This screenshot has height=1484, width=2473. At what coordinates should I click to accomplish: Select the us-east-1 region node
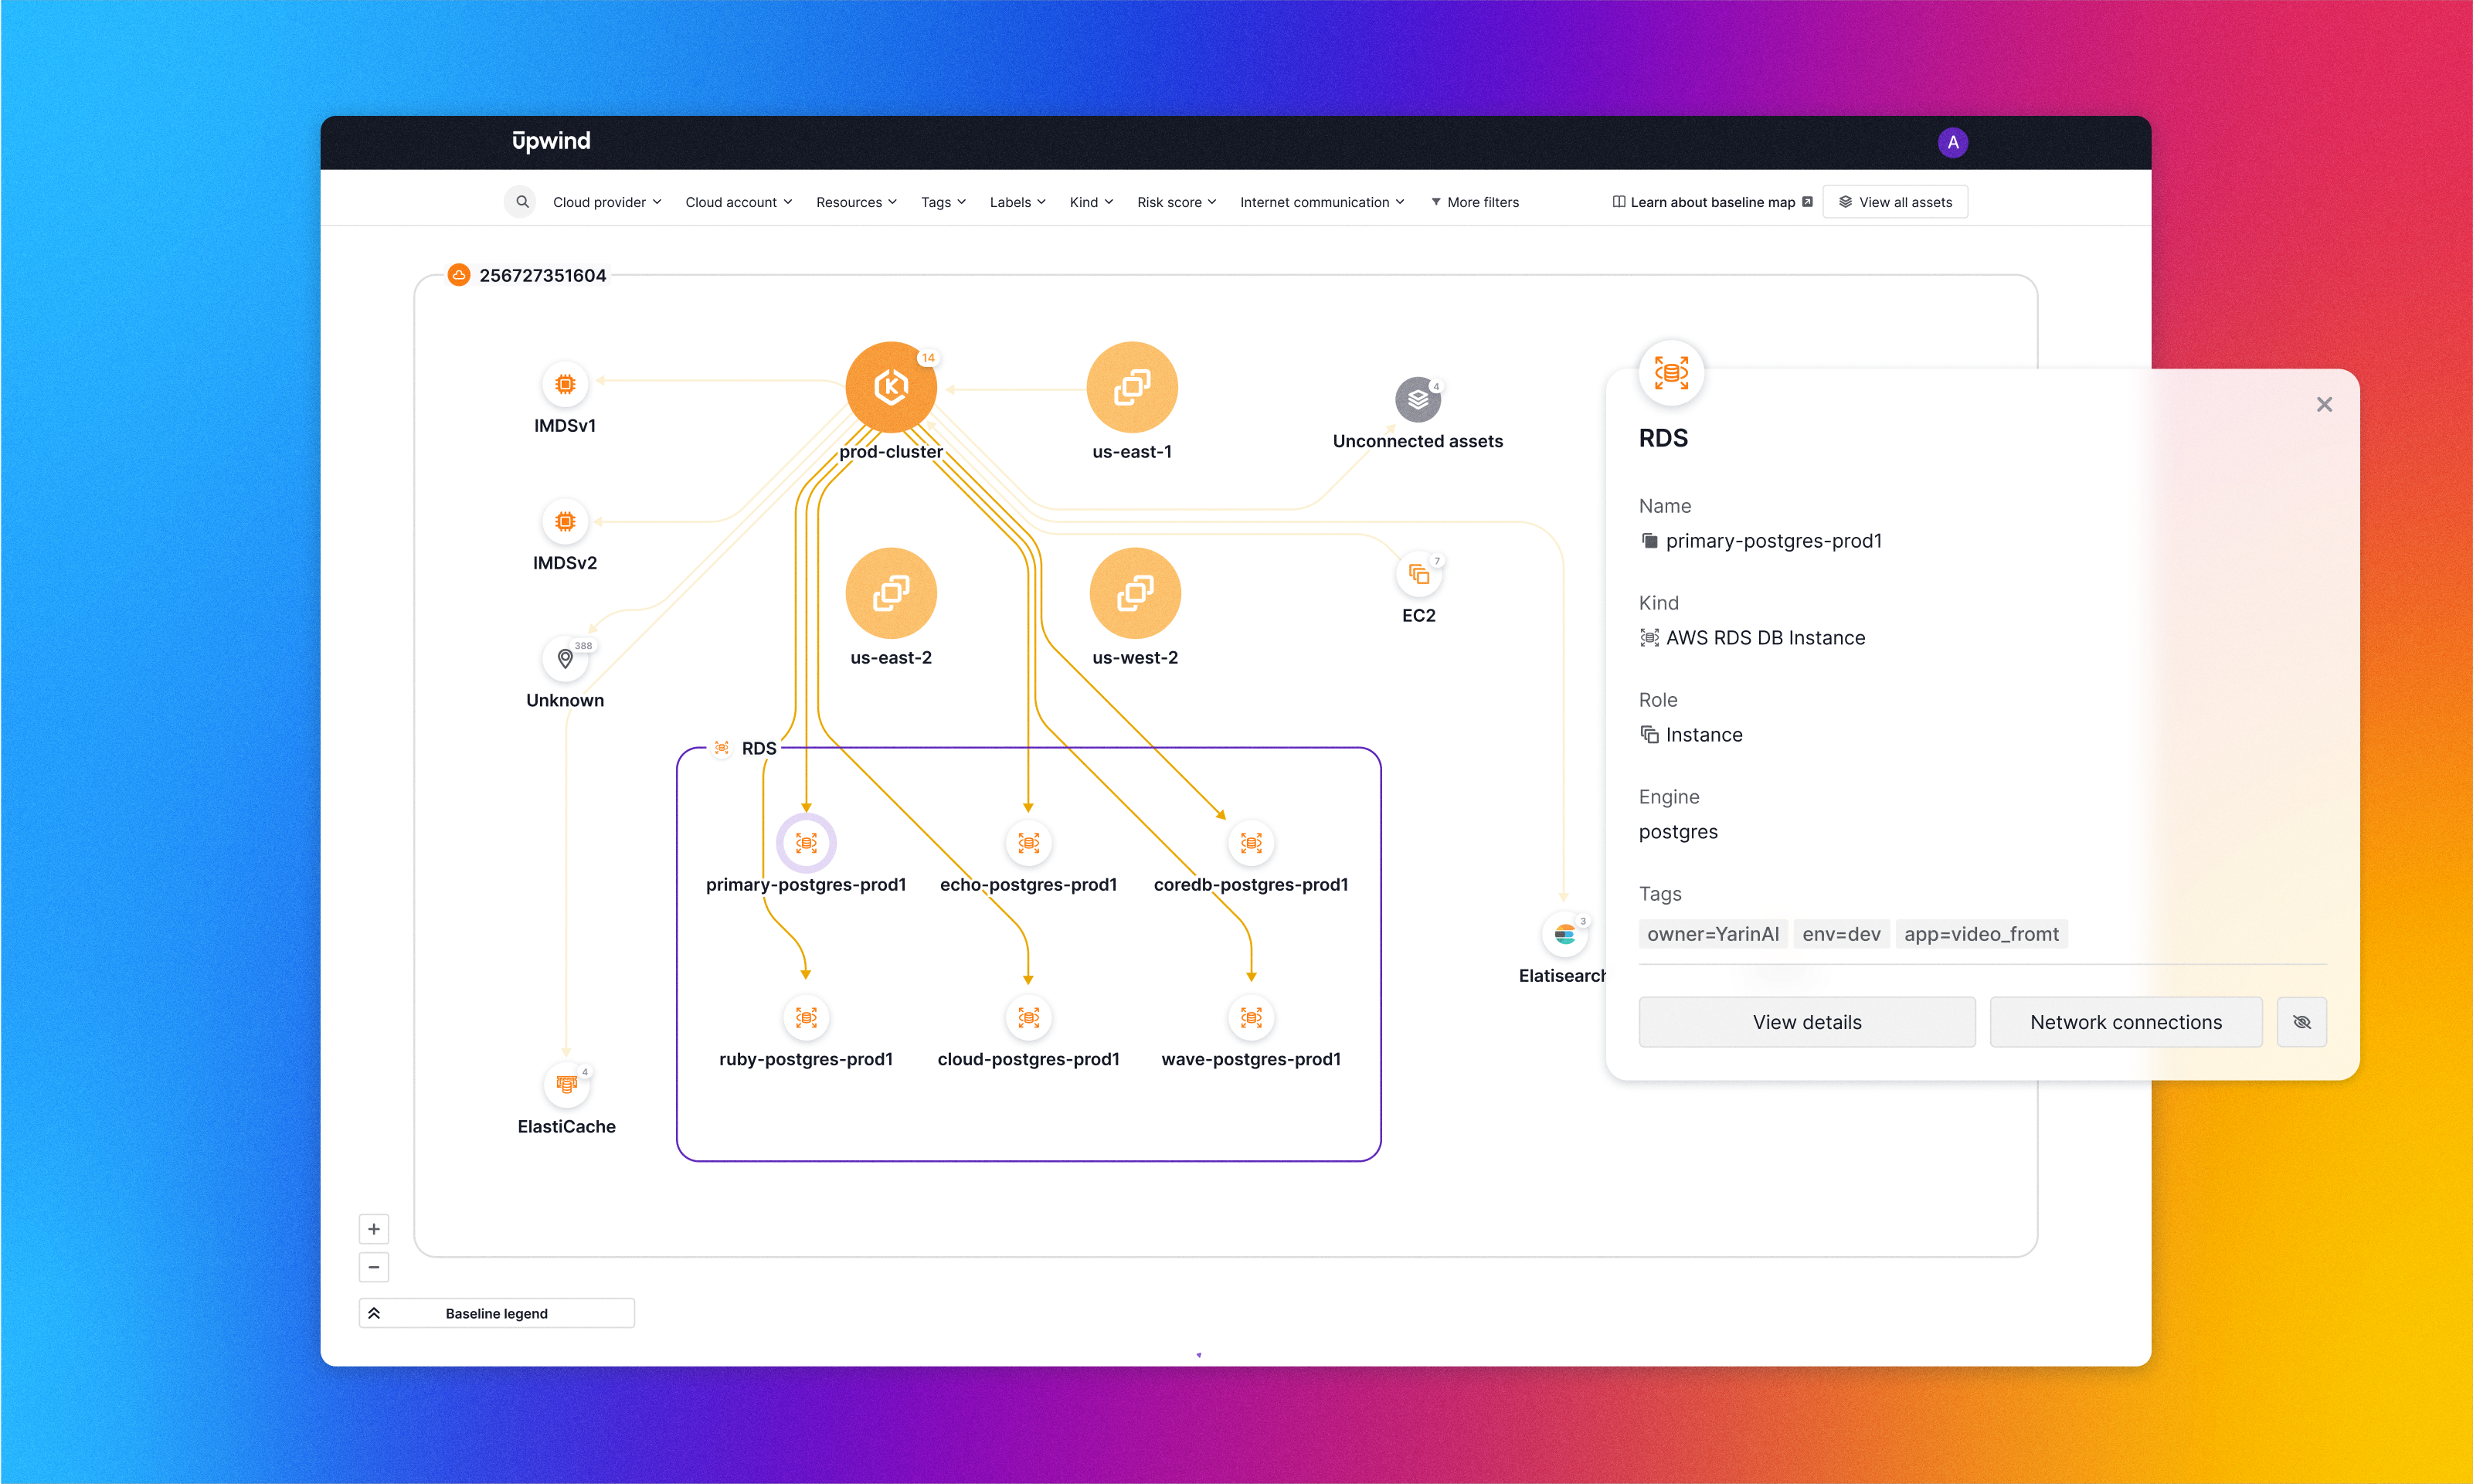(x=1131, y=387)
